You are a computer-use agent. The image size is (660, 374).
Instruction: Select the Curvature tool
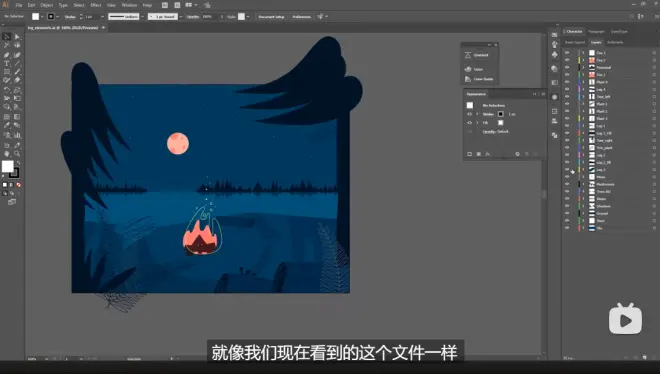click(17, 55)
